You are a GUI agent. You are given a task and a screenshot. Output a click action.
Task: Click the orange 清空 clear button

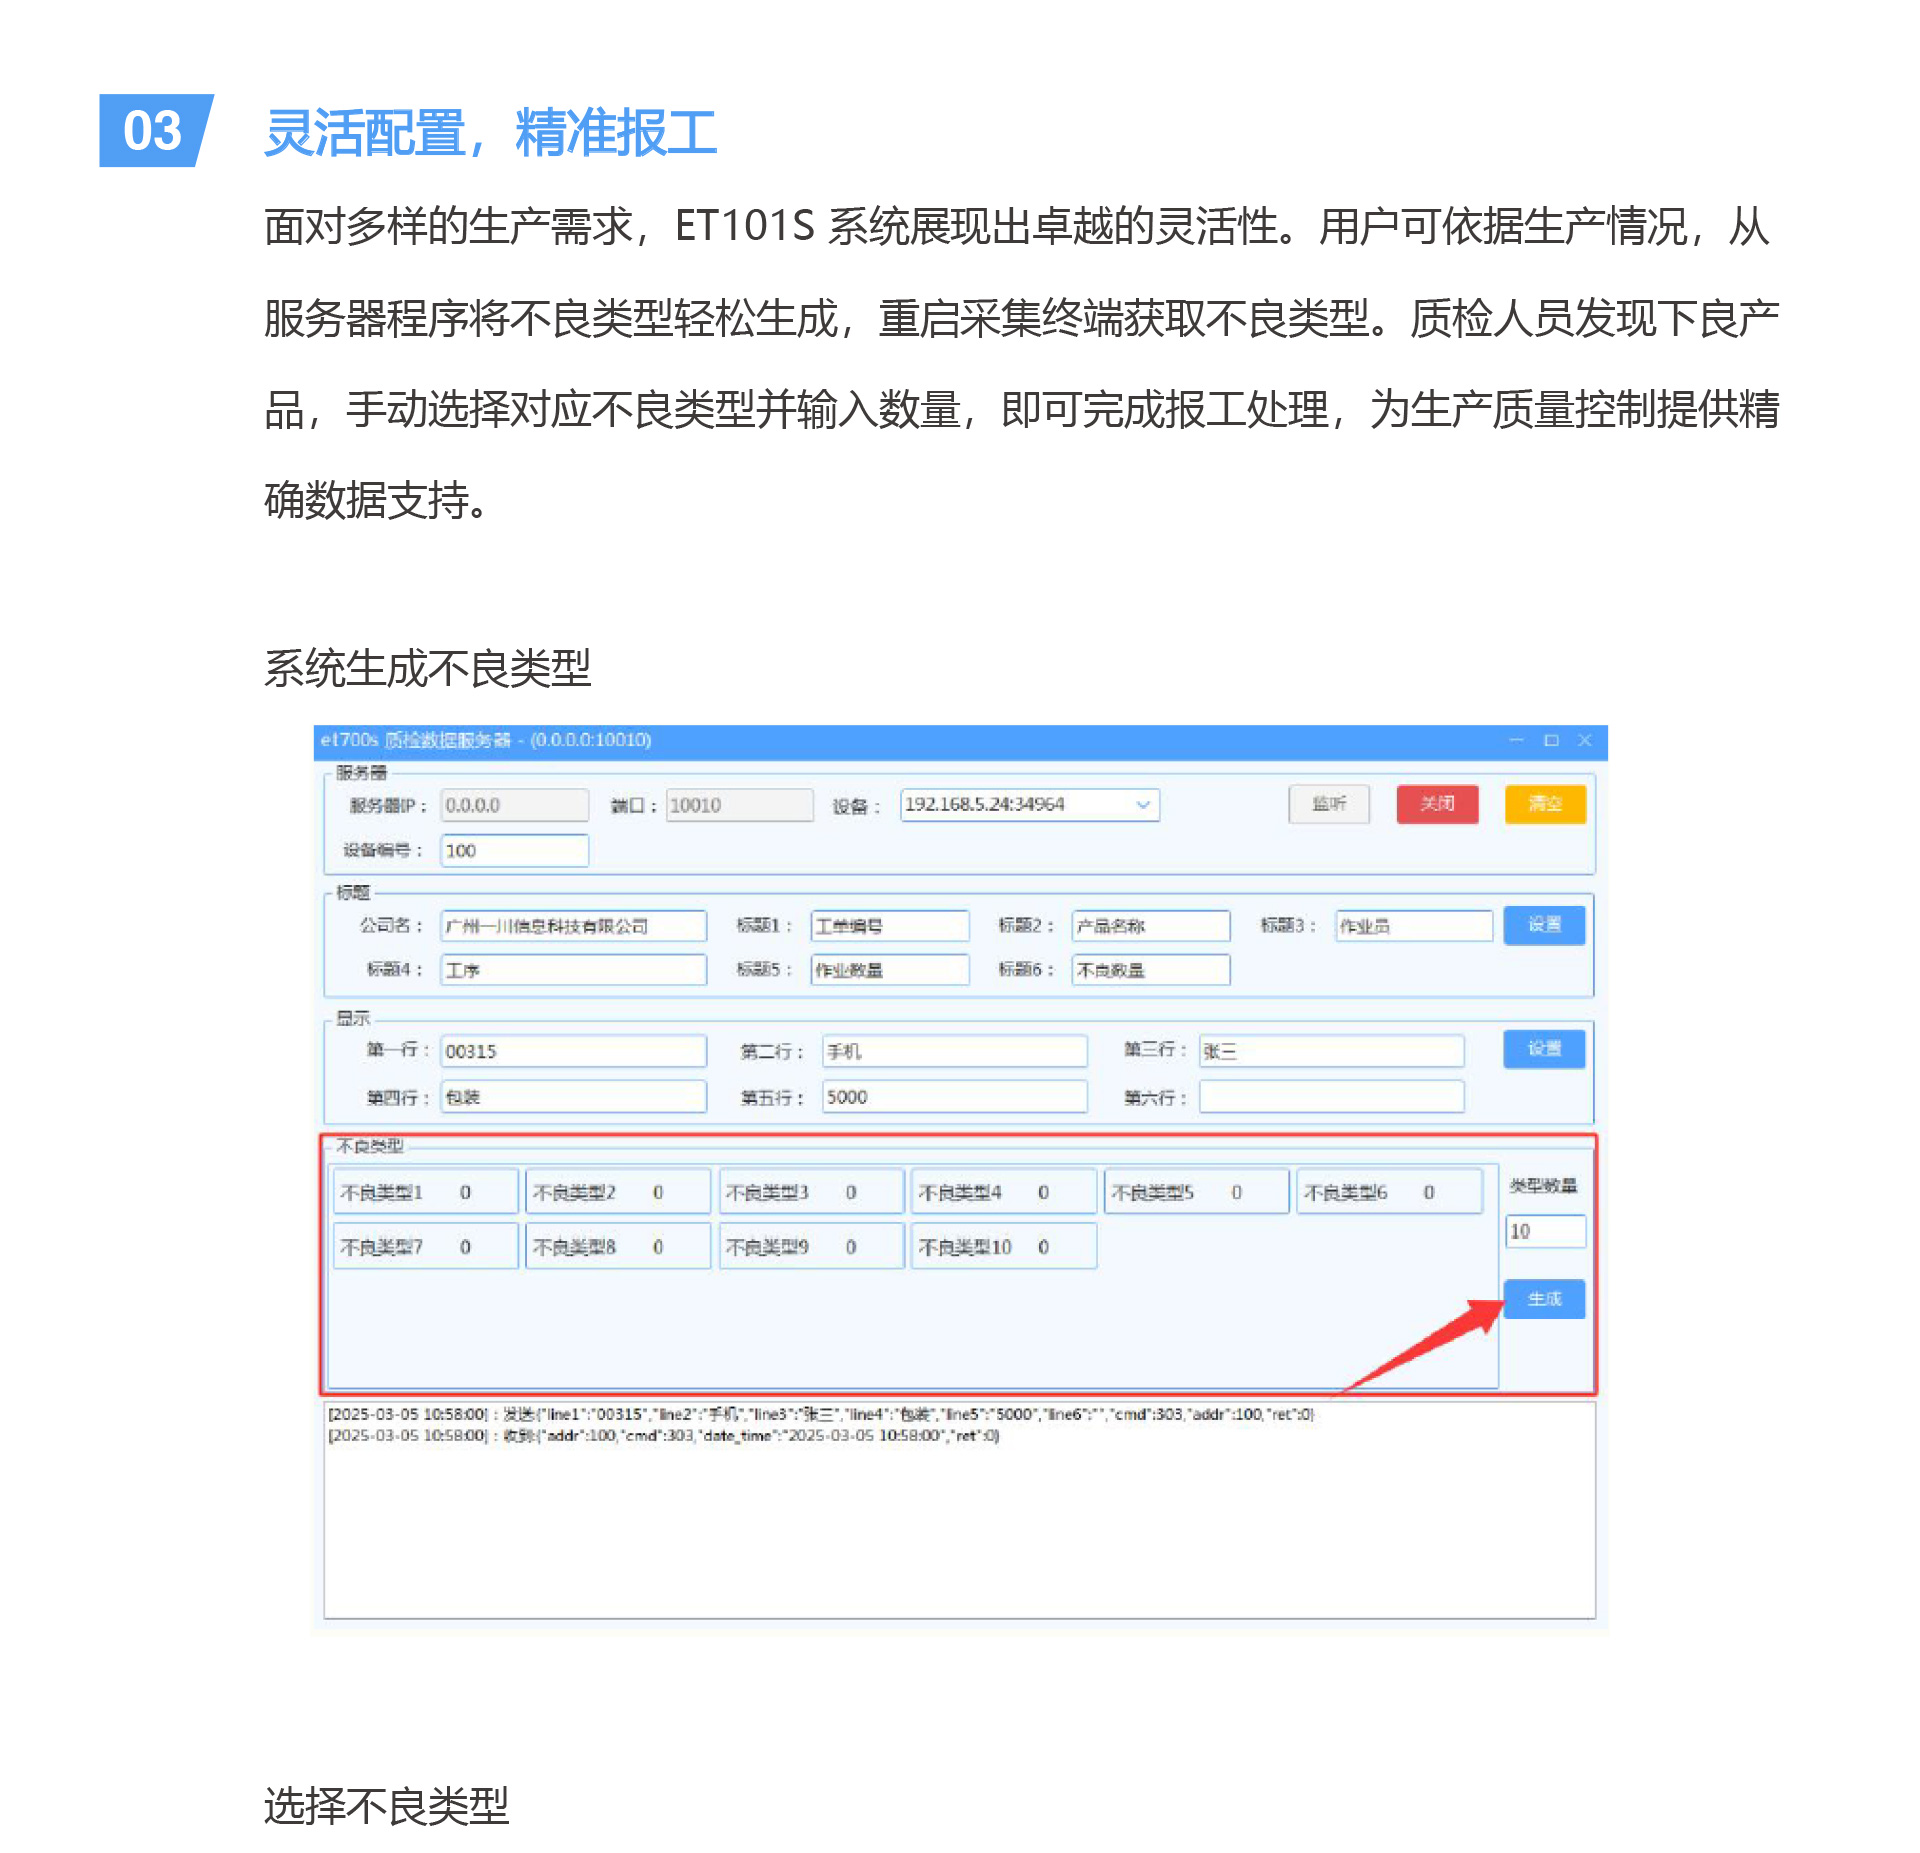tap(1545, 804)
